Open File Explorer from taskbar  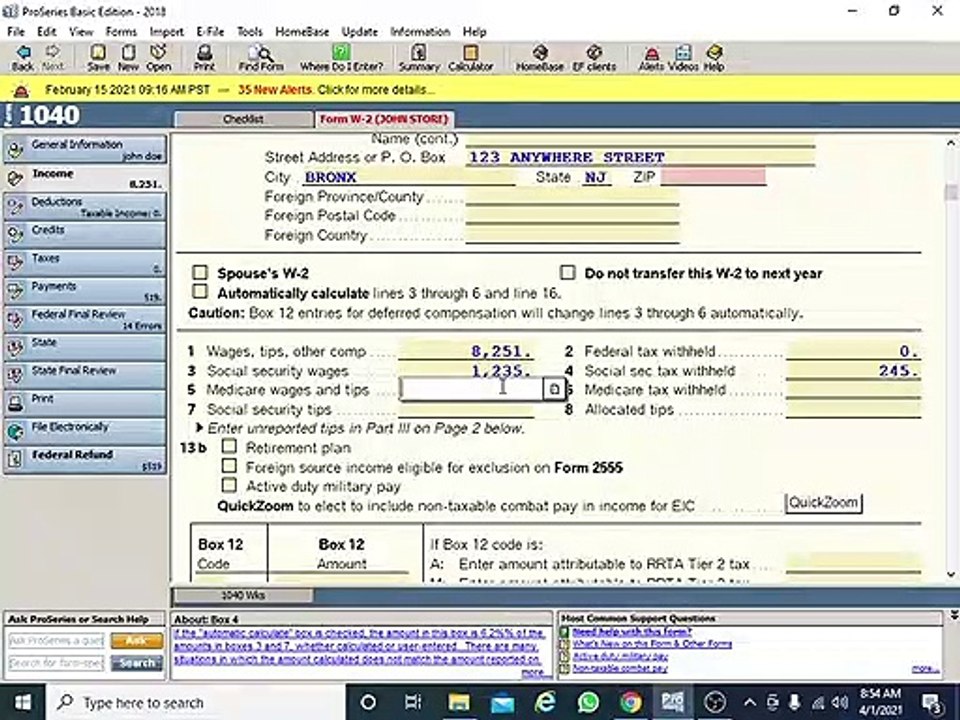(458, 702)
